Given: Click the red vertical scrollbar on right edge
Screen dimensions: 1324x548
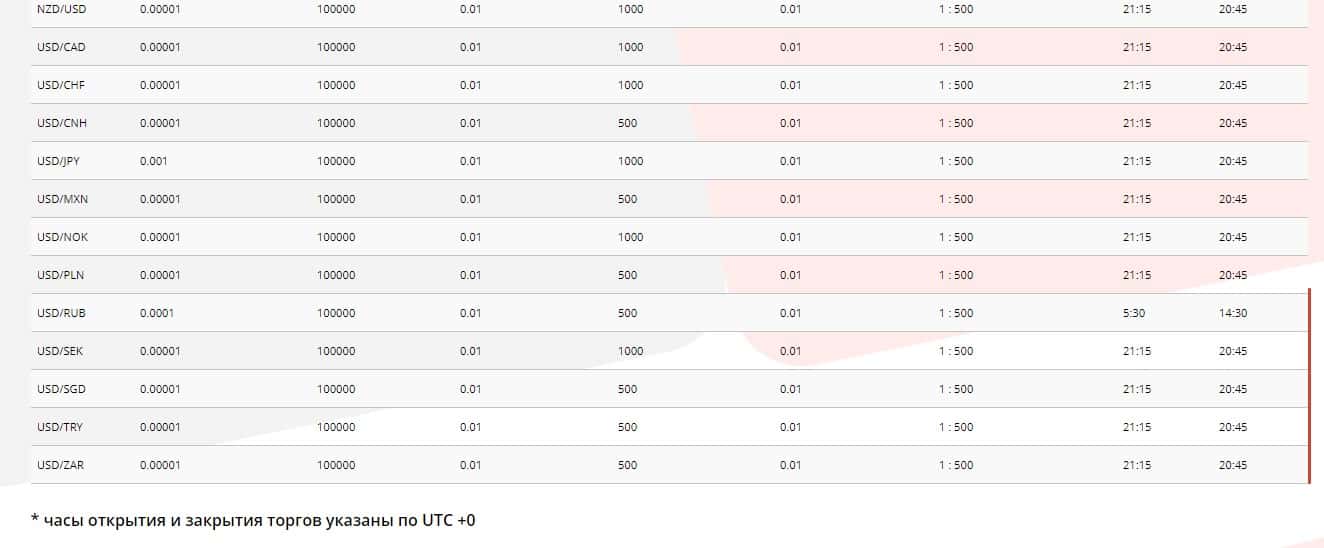Looking at the screenshot, I should tap(1309, 386).
